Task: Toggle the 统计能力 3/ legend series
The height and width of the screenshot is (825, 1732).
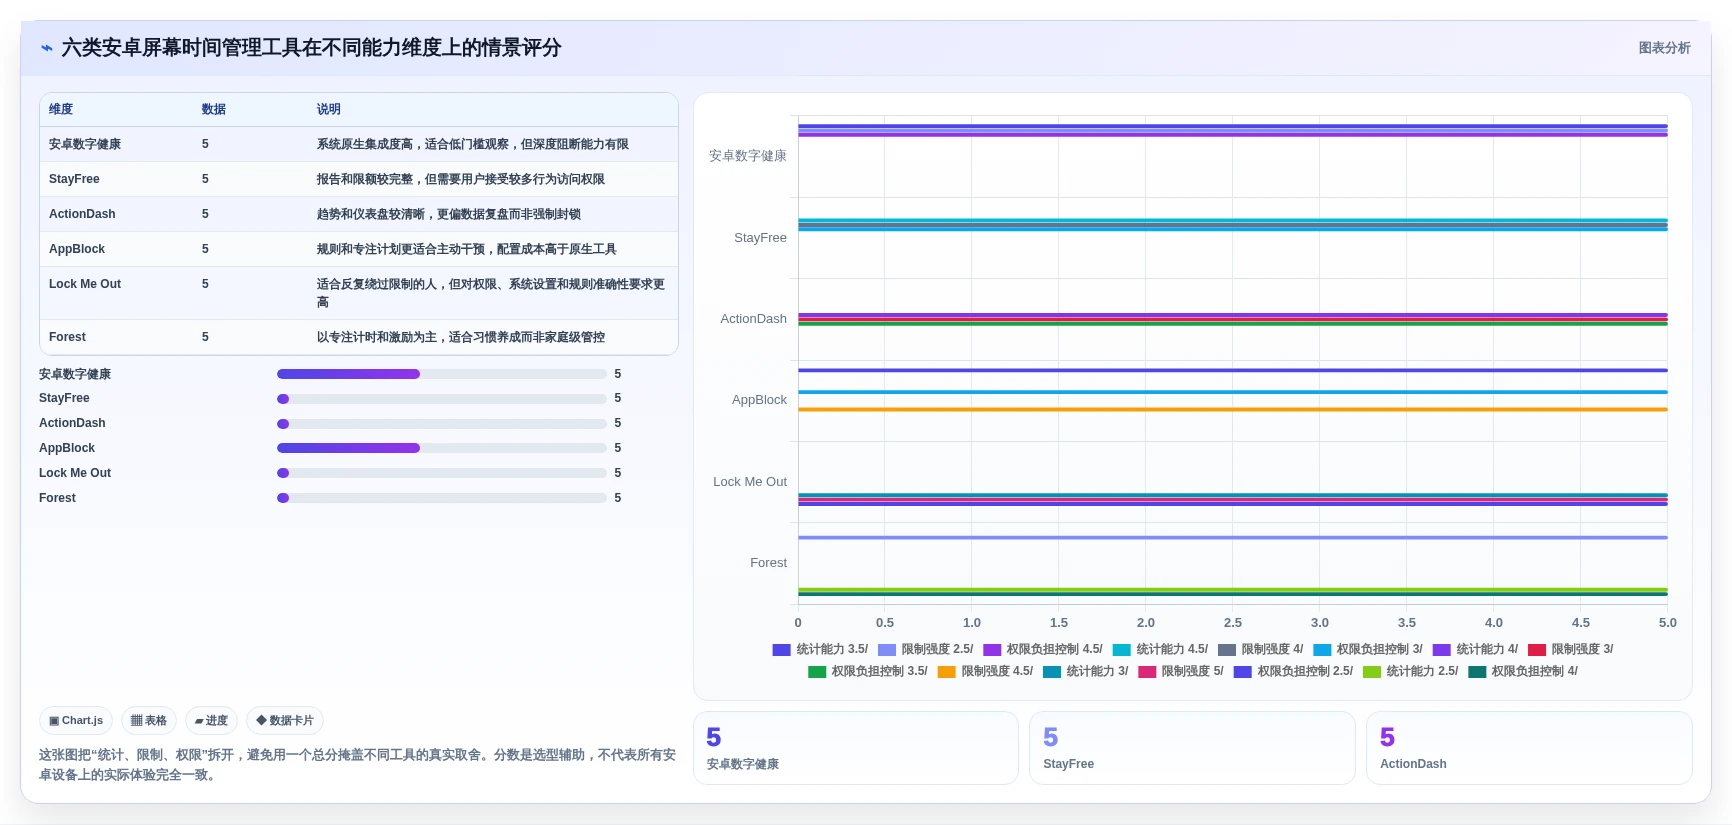Action: click(x=1085, y=671)
